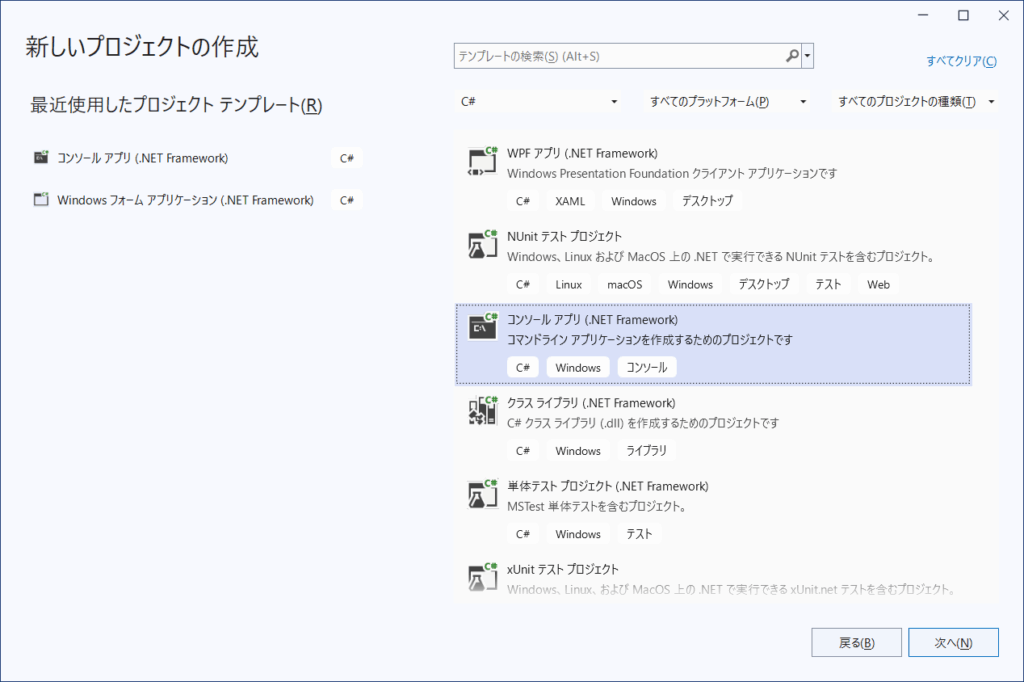Maximize the dialog window
Screen dimensions: 1024x682
coord(963,15)
